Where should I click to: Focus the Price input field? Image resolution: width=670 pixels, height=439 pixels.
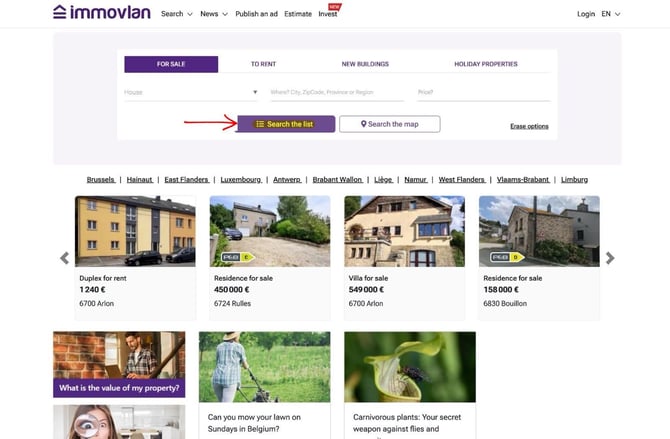(x=482, y=92)
